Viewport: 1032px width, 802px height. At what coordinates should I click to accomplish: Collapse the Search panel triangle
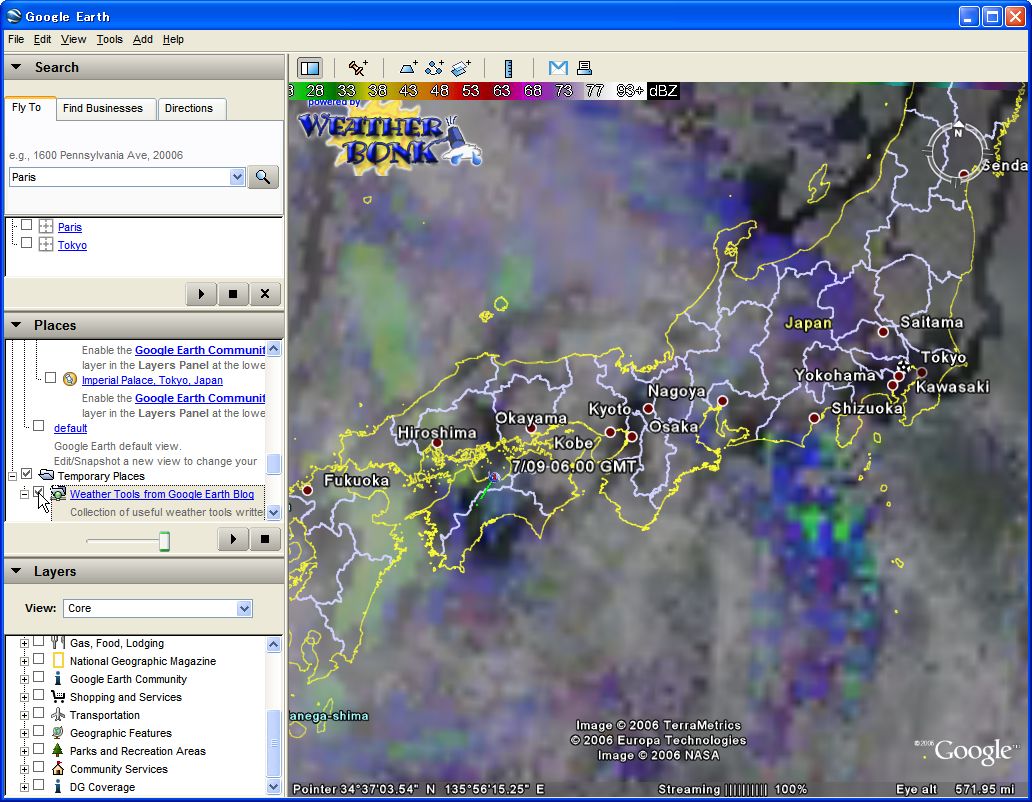[x=16, y=67]
